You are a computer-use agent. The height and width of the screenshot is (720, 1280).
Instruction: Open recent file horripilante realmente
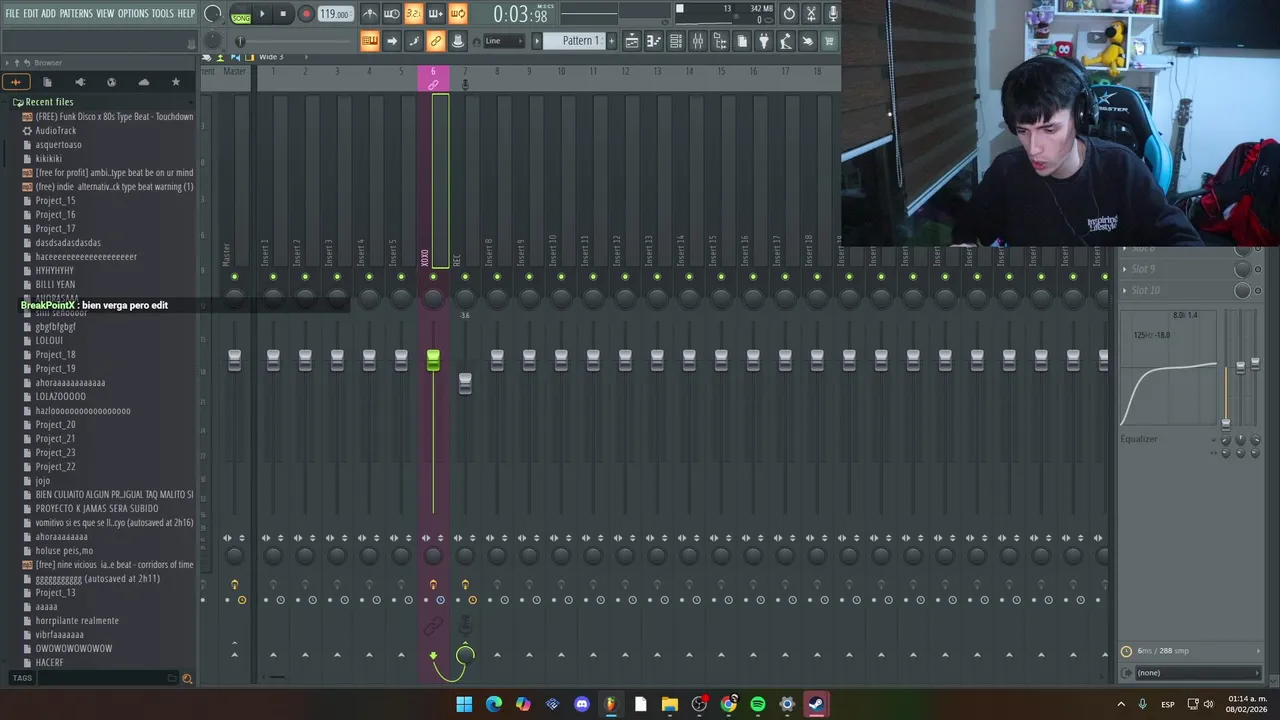(77, 621)
